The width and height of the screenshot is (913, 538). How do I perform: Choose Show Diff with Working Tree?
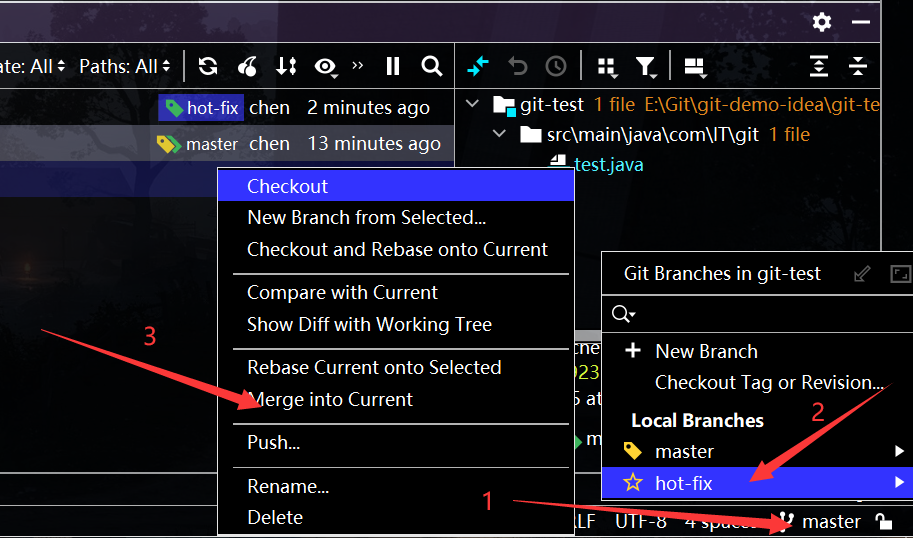click(396, 324)
